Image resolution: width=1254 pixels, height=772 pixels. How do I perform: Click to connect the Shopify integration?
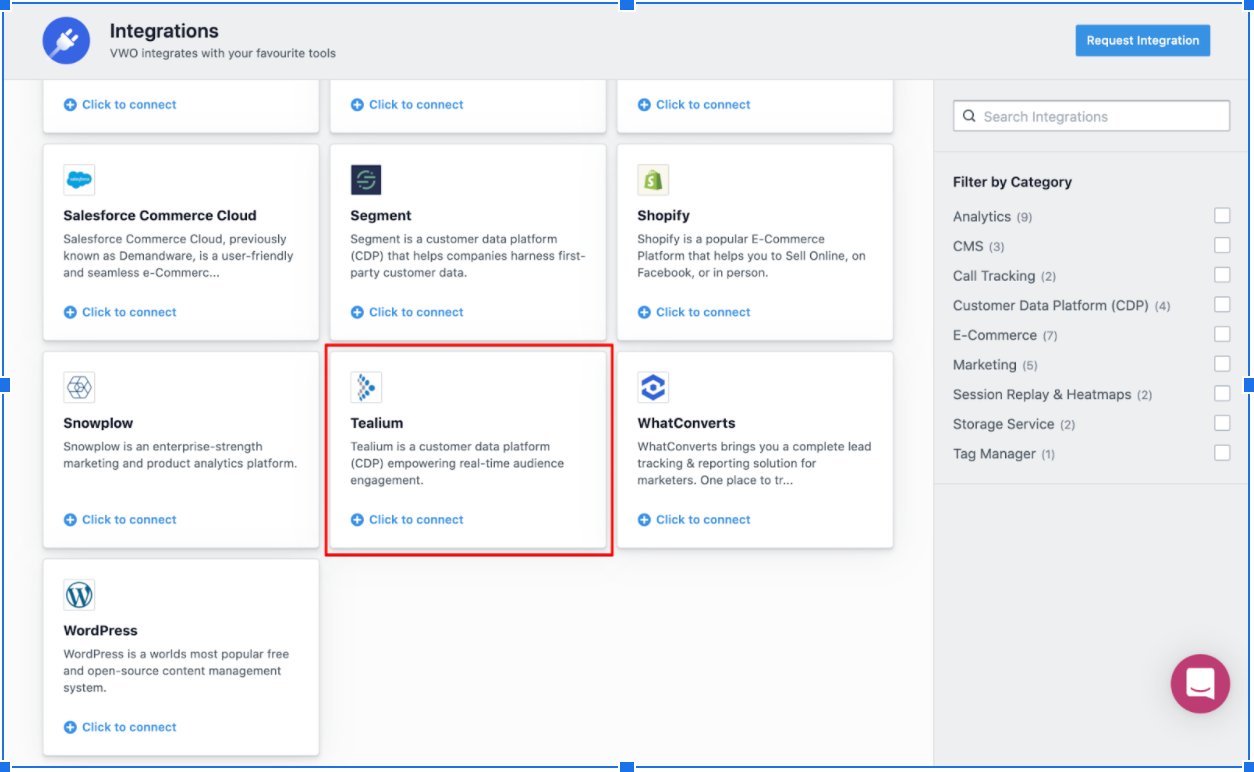(x=694, y=312)
